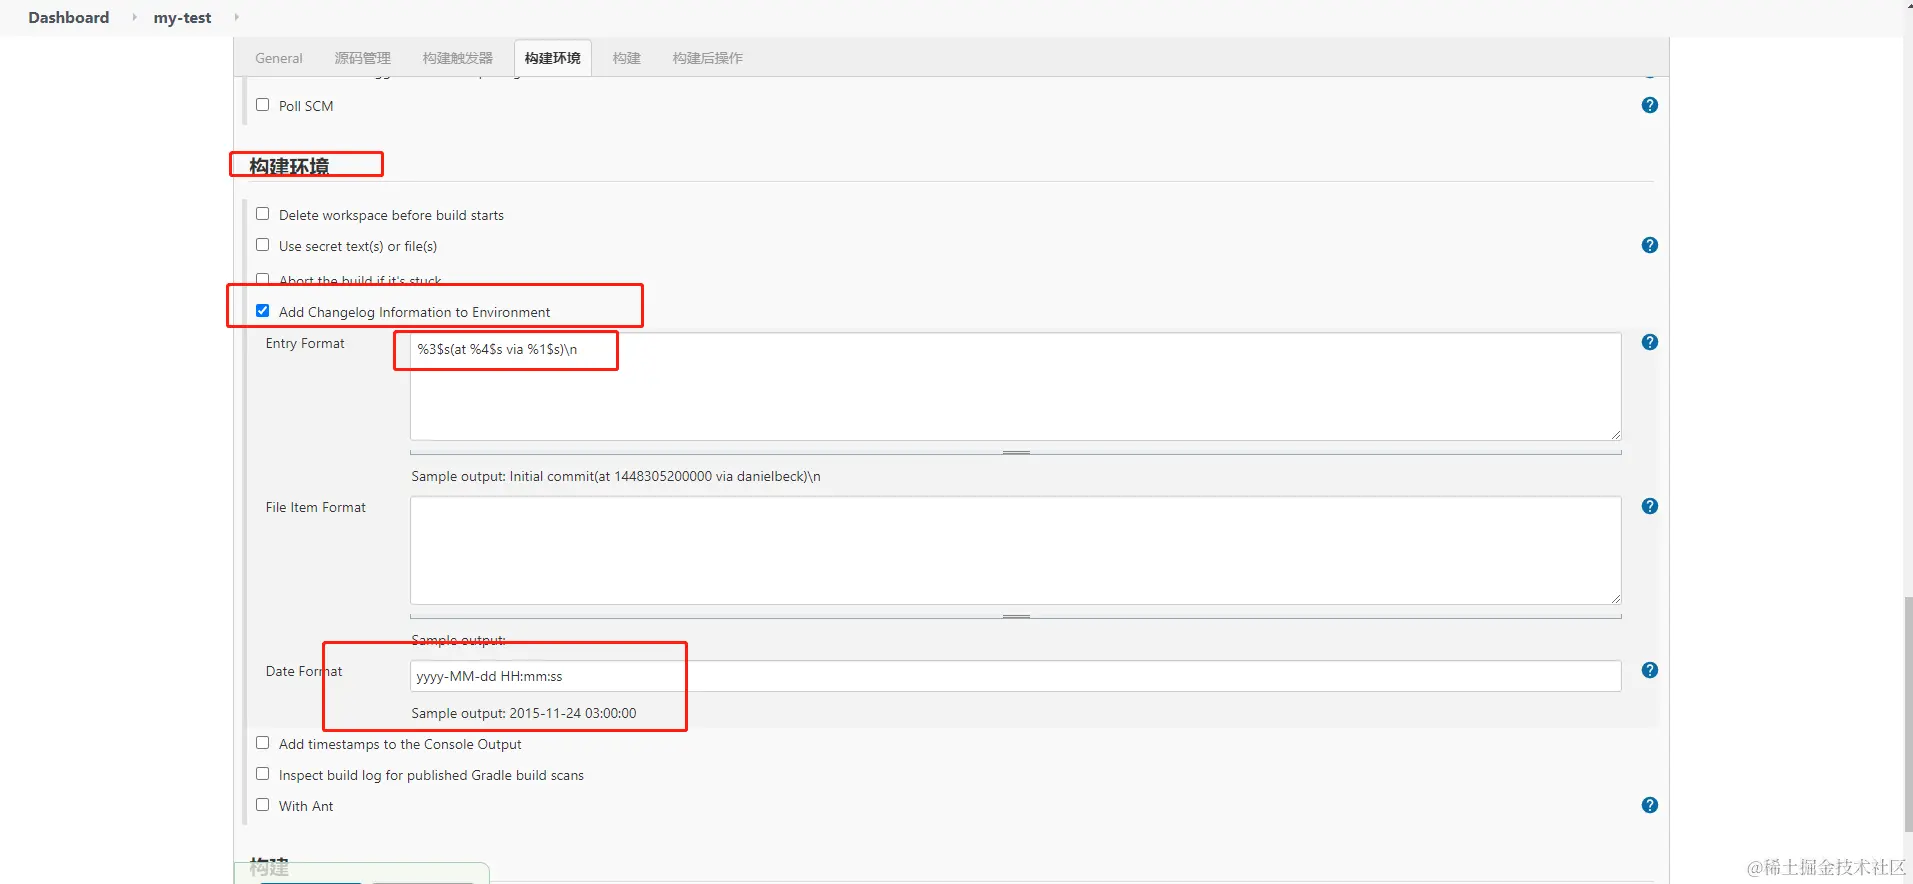1913x884 pixels.
Task: Go to Dashboard breadcrumb link
Action: tap(69, 17)
